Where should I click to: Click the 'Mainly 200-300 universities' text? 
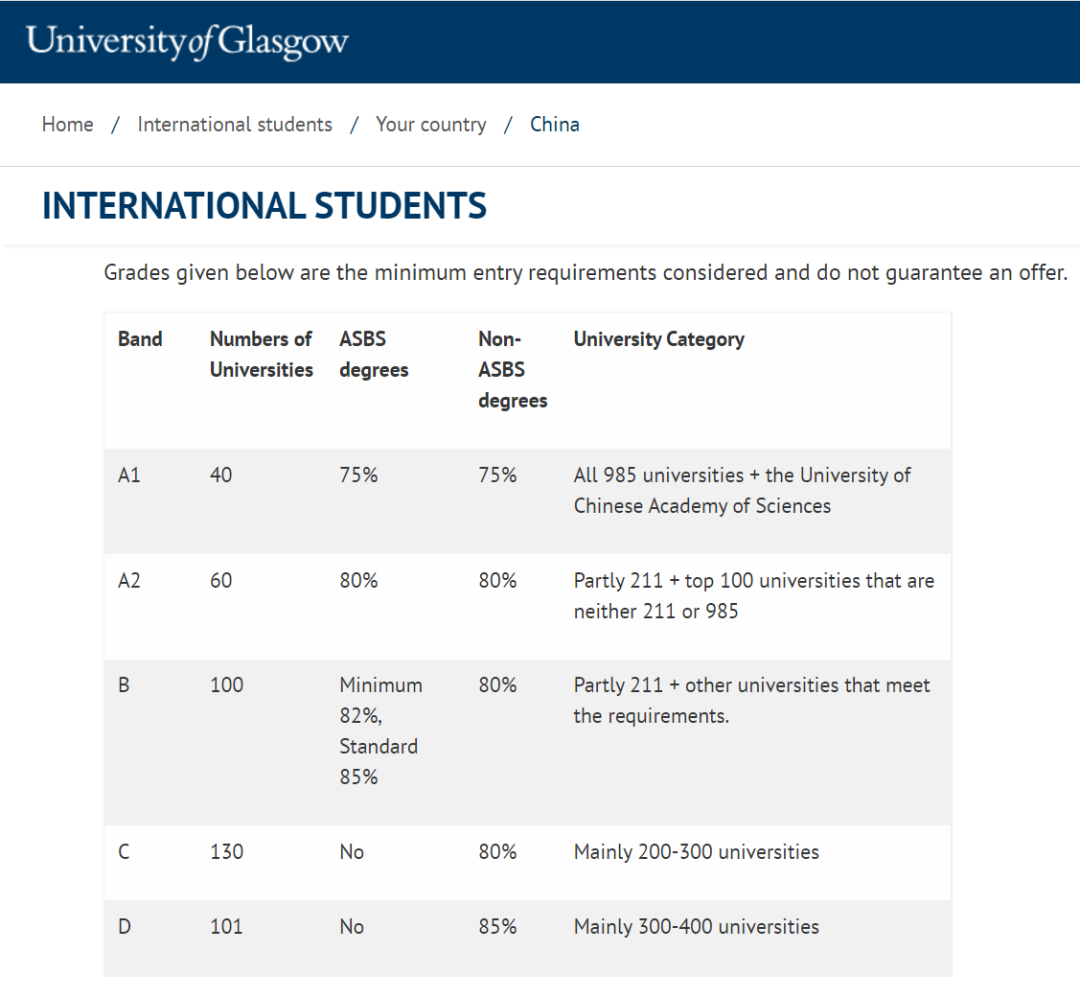tap(696, 852)
